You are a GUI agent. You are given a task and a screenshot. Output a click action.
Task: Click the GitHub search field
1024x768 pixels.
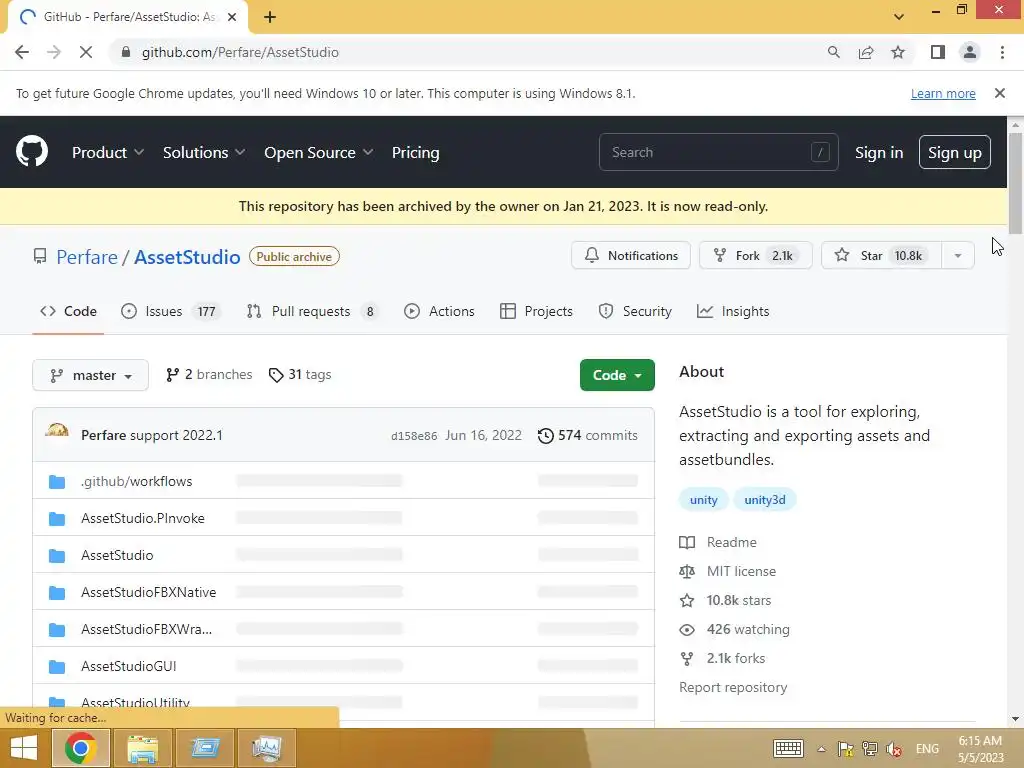[718, 152]
